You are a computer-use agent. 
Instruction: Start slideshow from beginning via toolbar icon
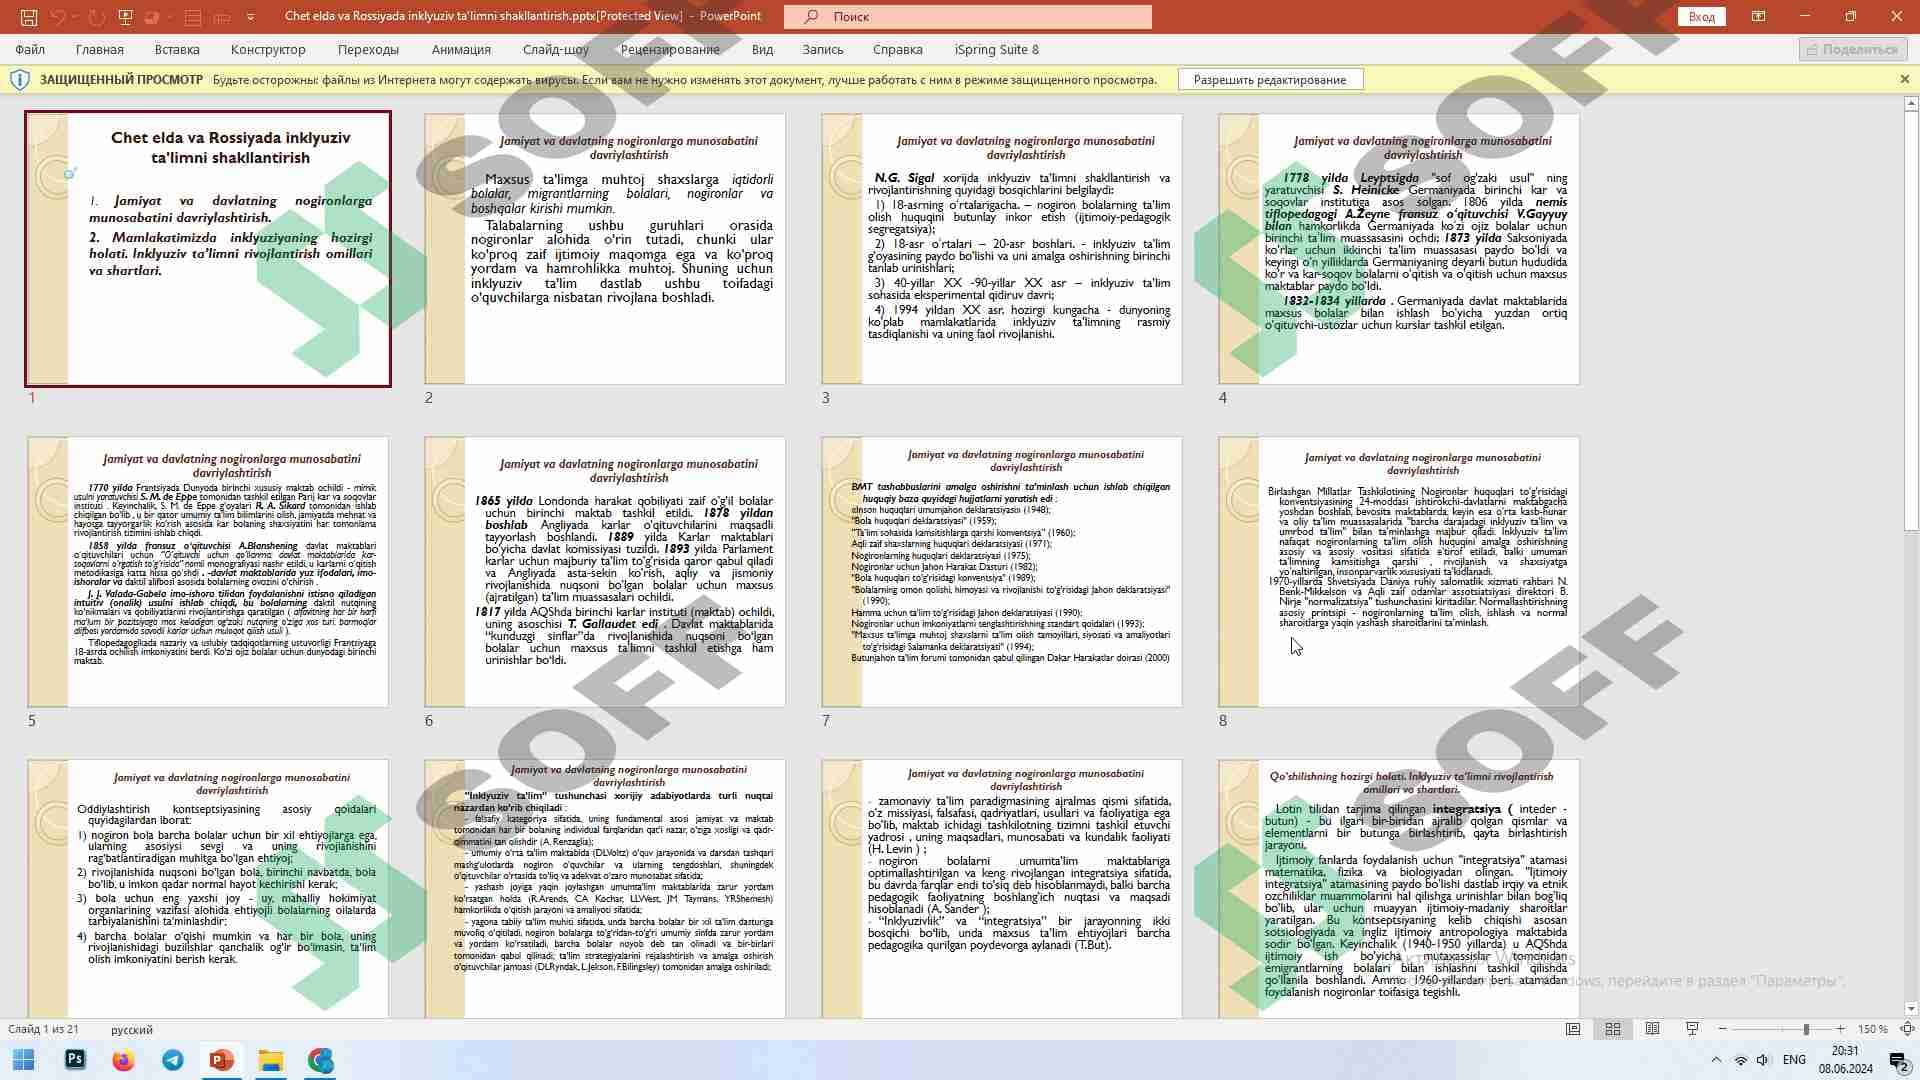125,17
